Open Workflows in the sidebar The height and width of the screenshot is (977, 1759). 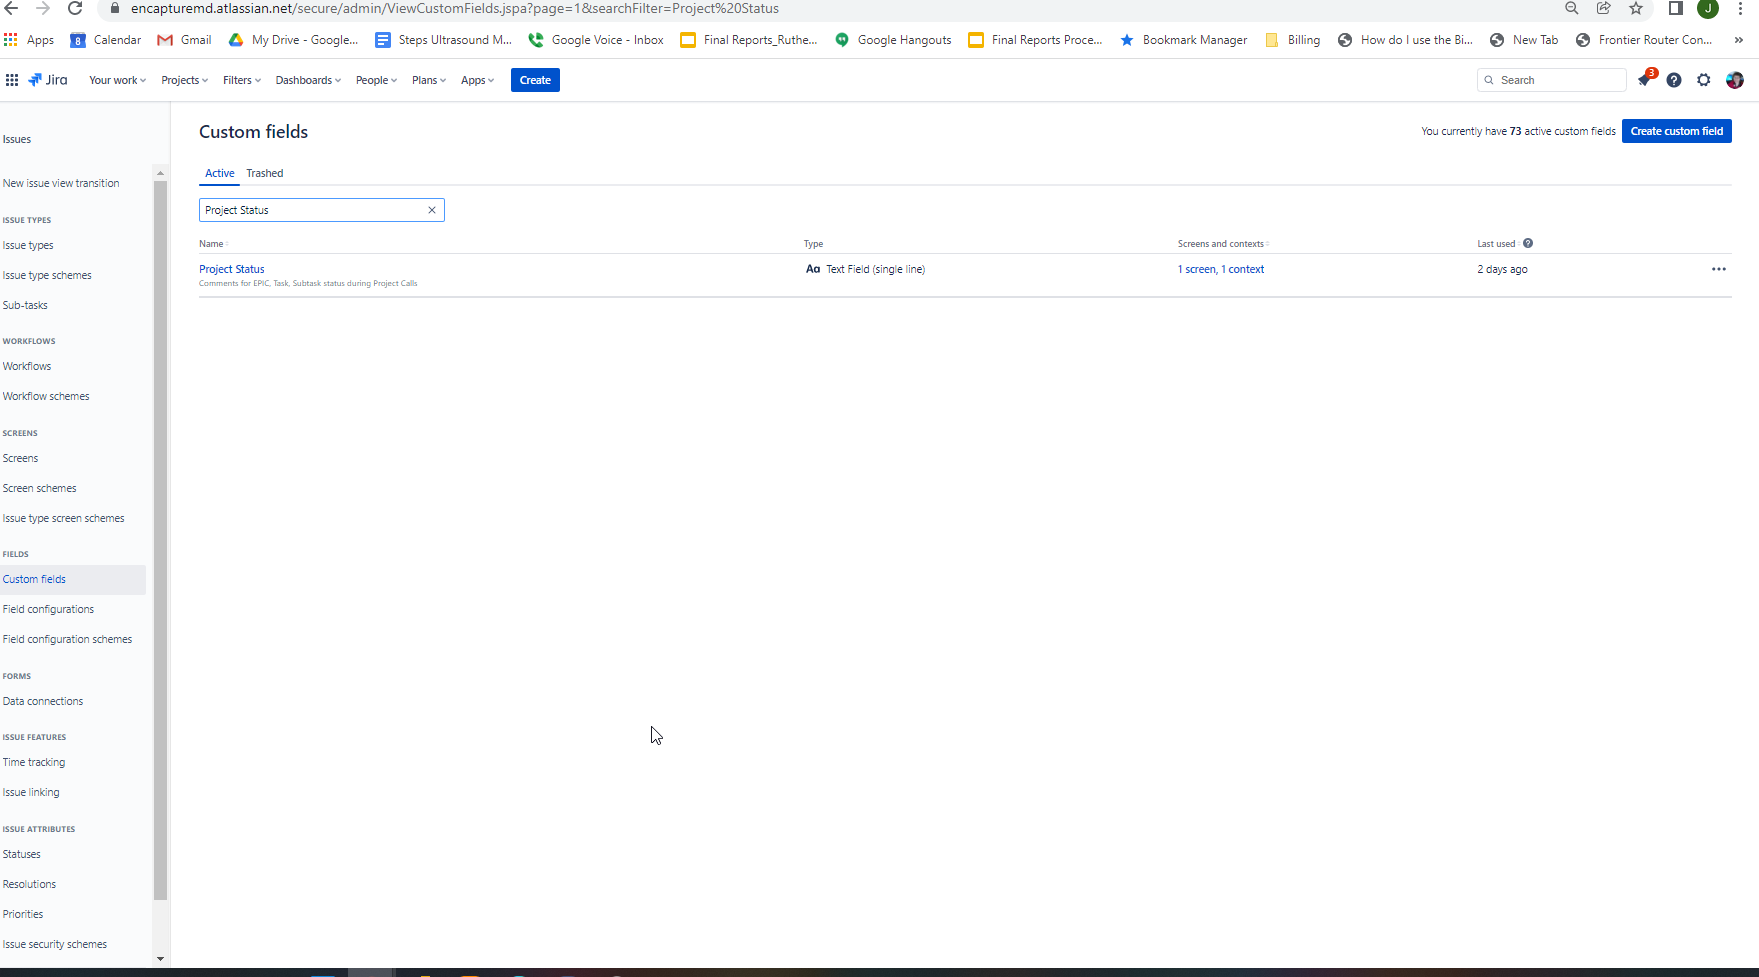pyautogui.click(x=27, y=366)
